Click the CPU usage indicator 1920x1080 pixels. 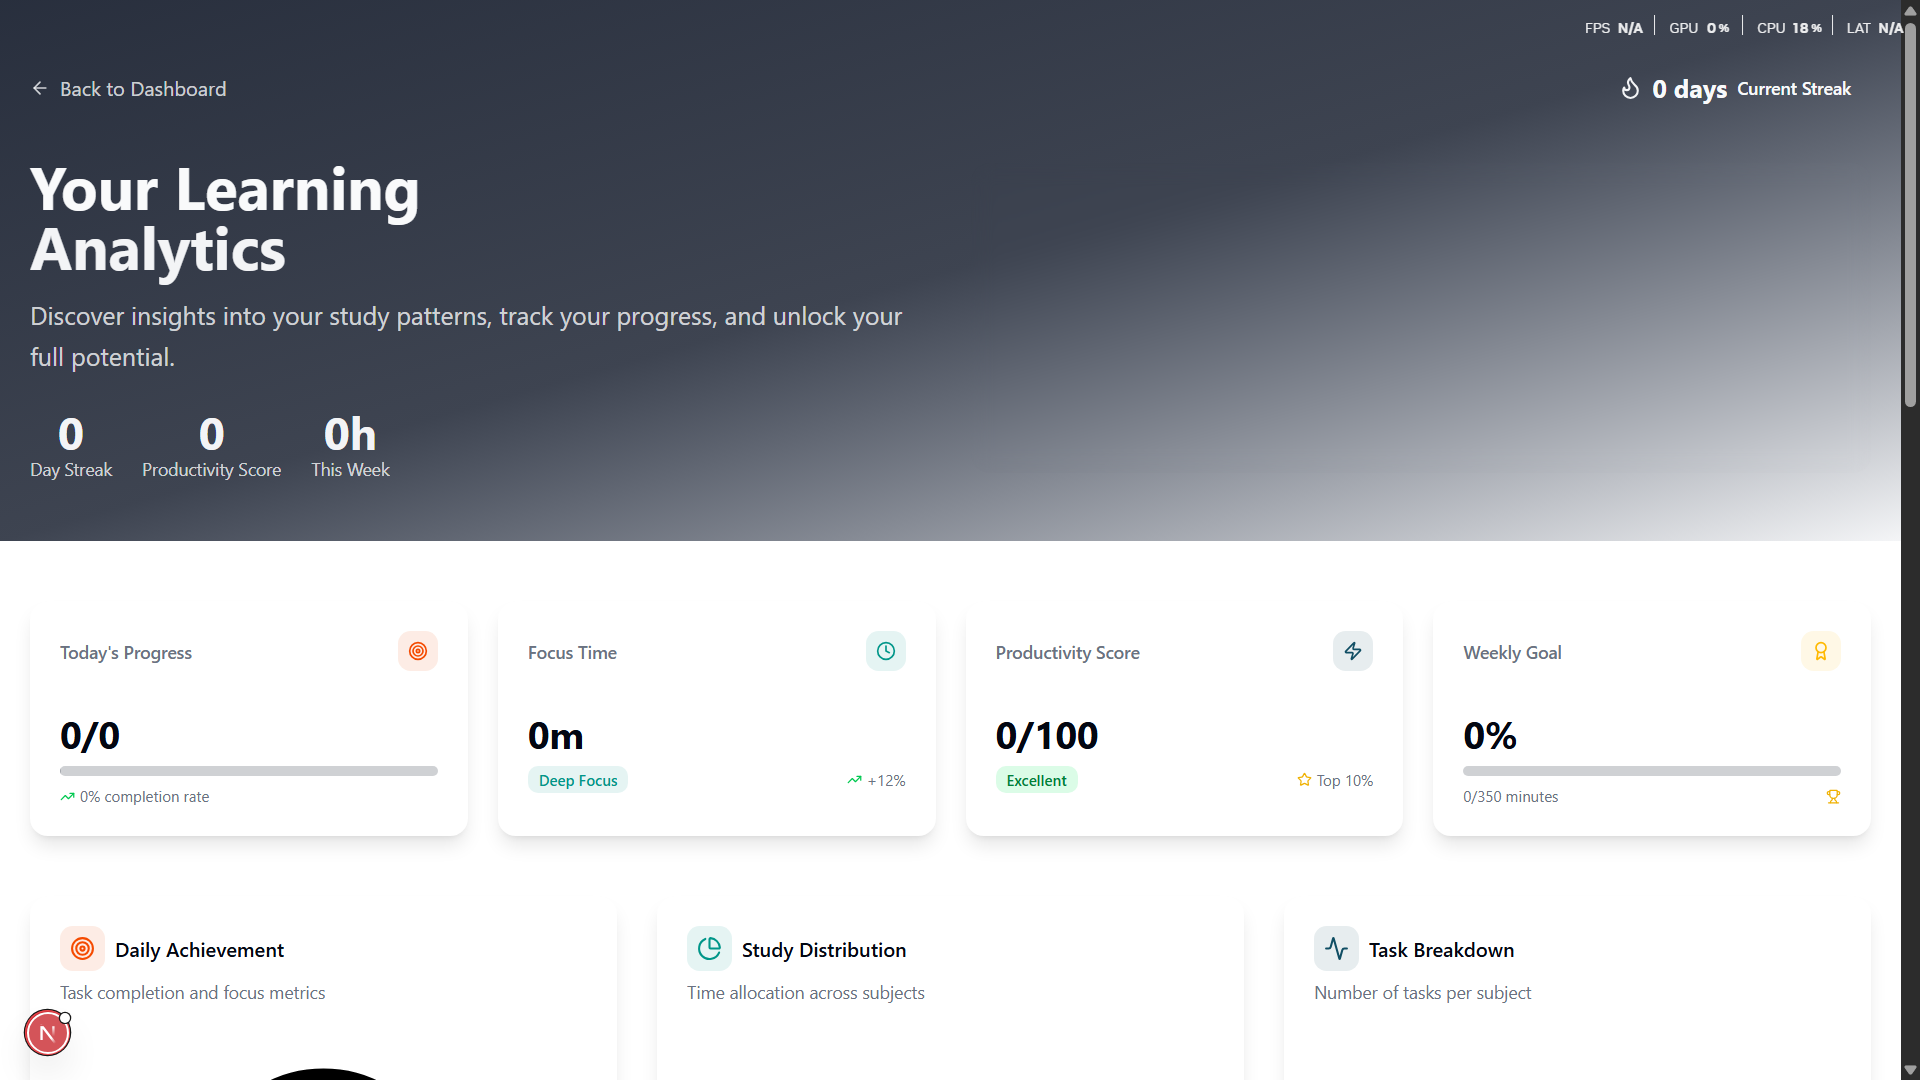[x=1789, y=28]
